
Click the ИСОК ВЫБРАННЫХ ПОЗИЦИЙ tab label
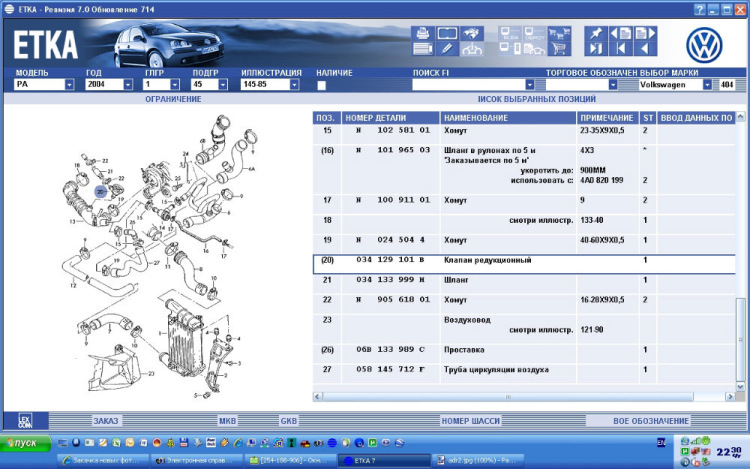[x=537, y=99]
